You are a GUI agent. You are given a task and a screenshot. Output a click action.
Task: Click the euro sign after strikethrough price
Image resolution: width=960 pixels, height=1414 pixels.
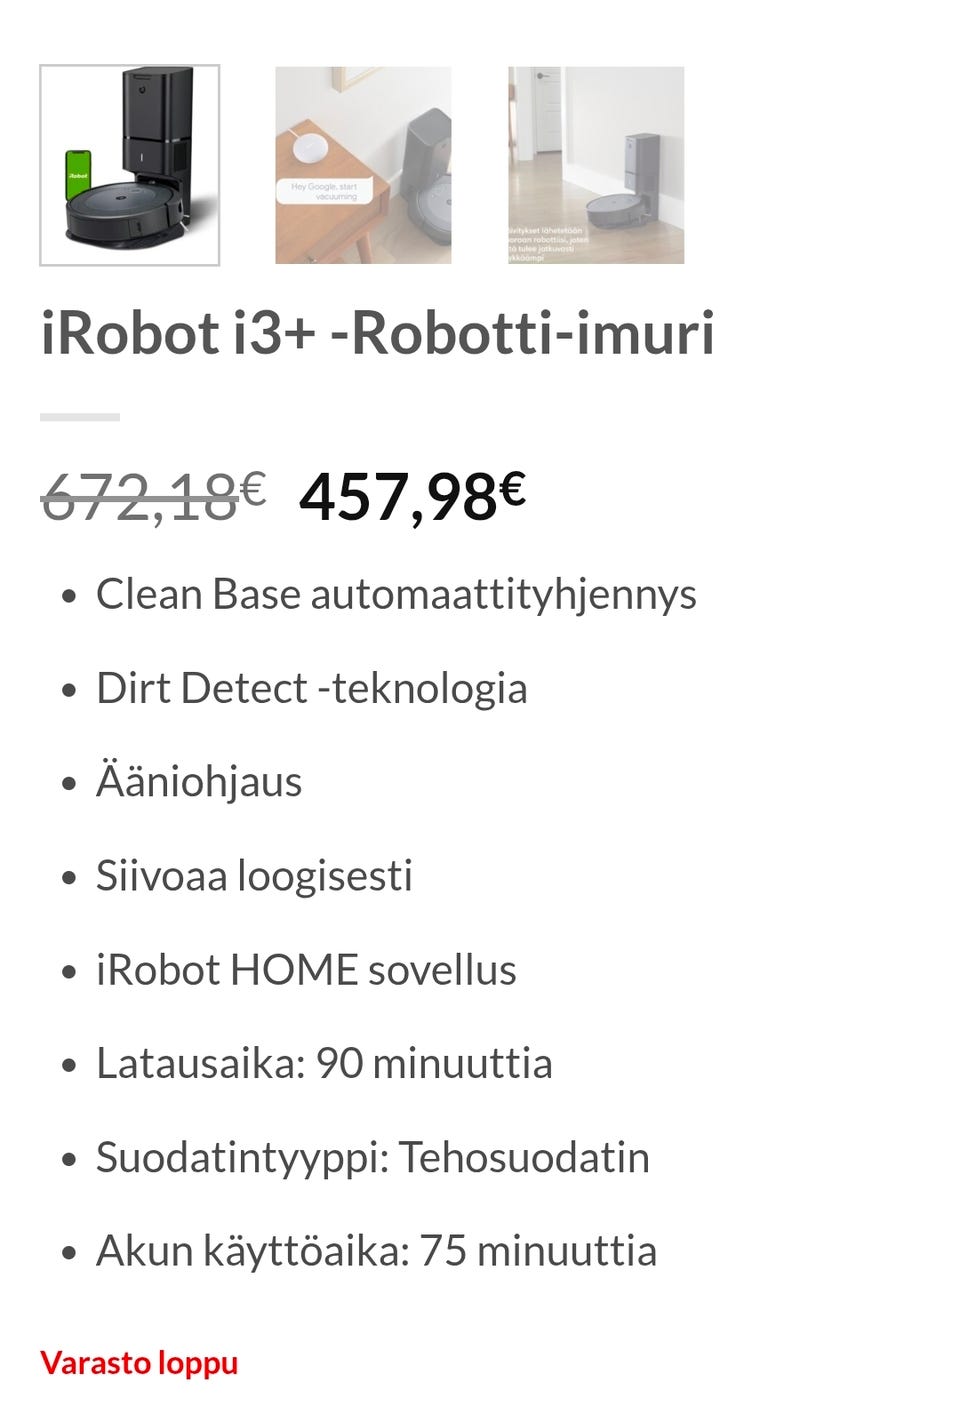click(253, 488)
